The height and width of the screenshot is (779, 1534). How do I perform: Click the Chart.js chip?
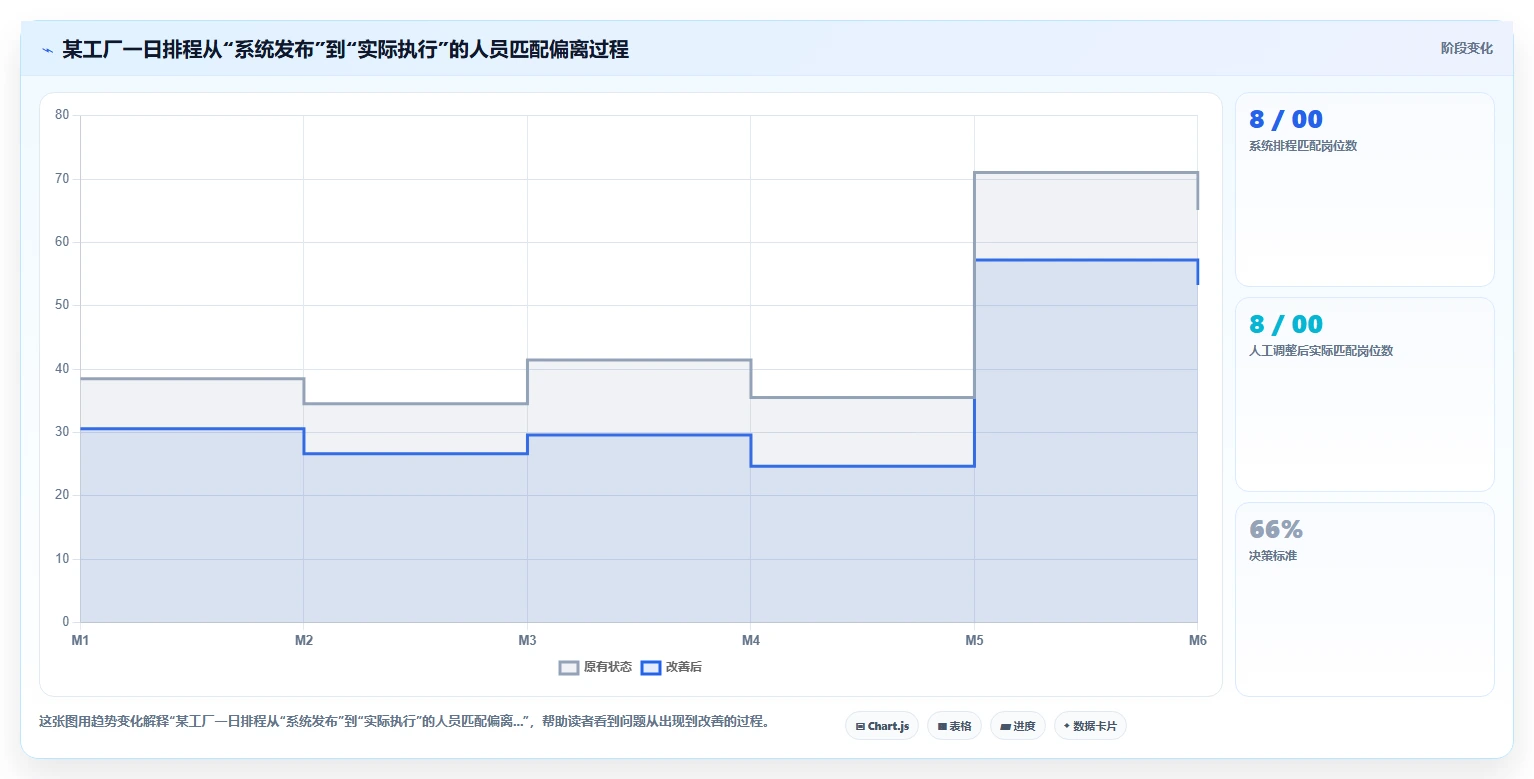(882, 726)
